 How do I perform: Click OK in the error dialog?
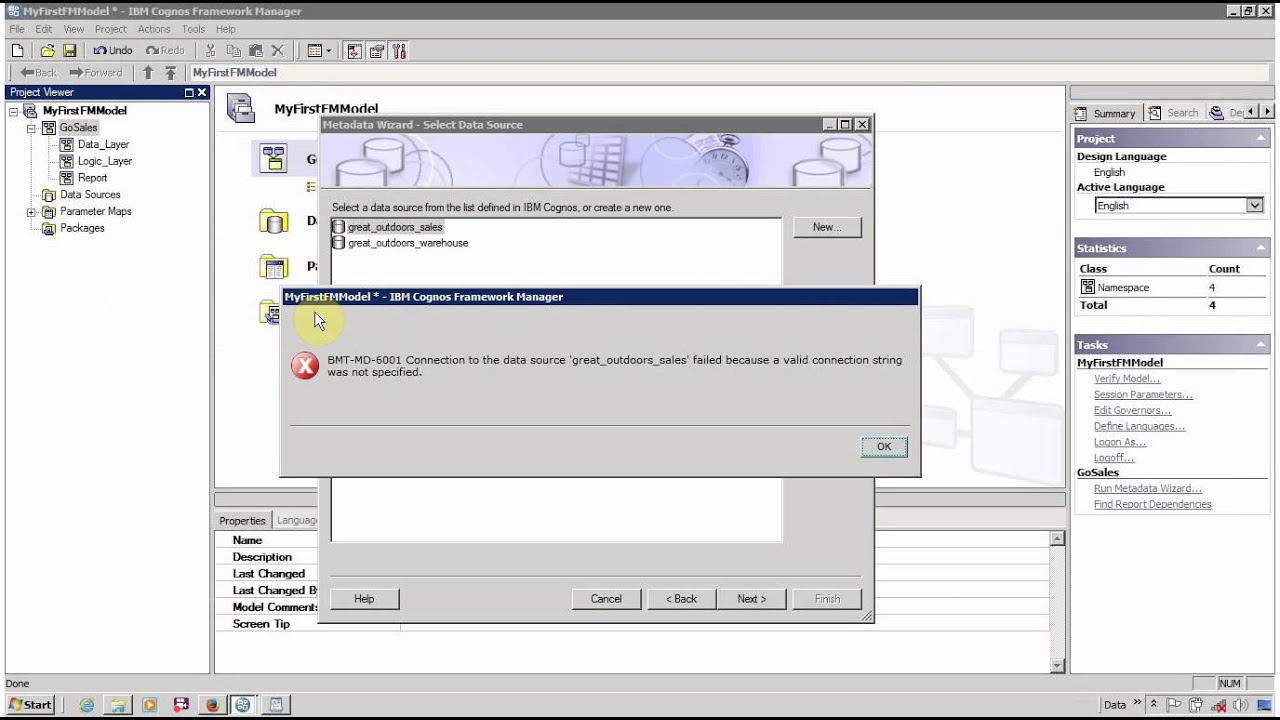tap(884, 447)
